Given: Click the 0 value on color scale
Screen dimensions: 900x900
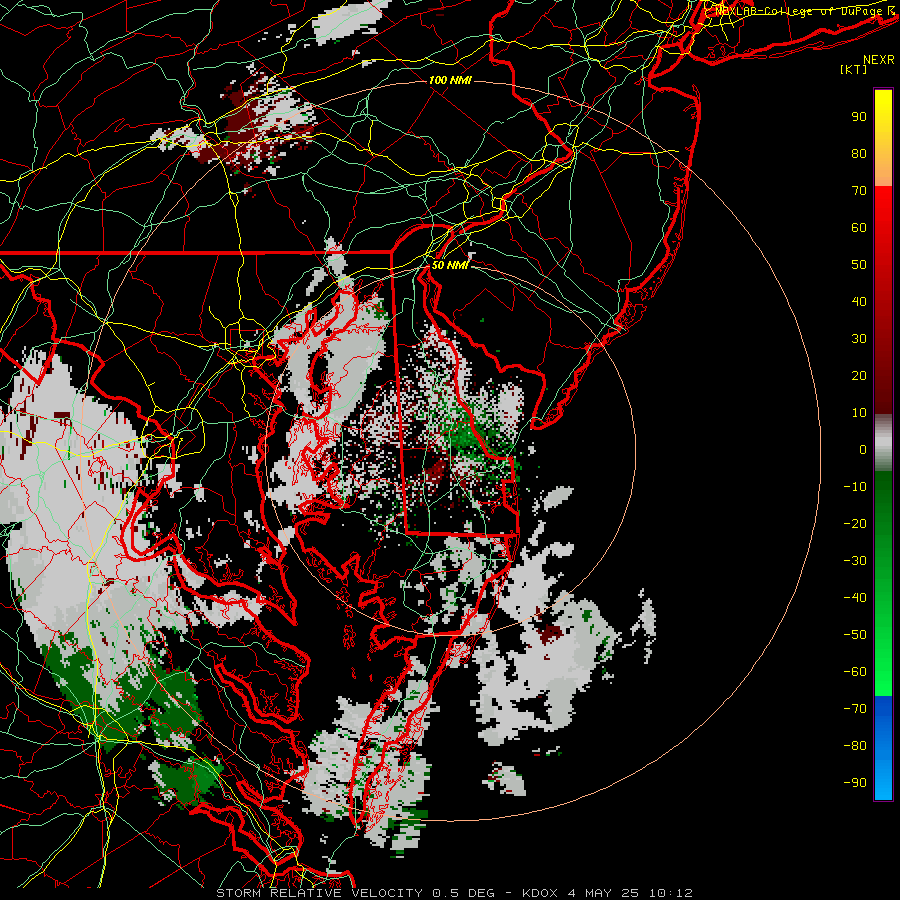Looking at the screenshot, I should click(x=863, y=449).
